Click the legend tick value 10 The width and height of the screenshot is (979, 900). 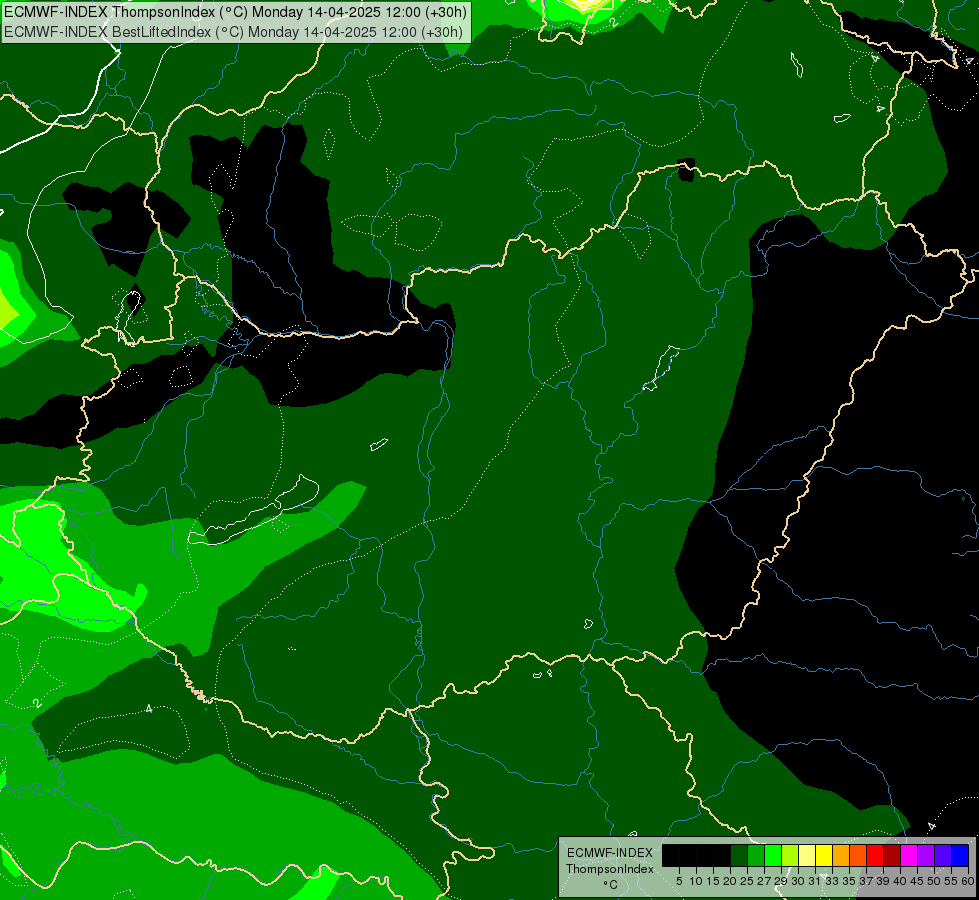coord(696,881)
